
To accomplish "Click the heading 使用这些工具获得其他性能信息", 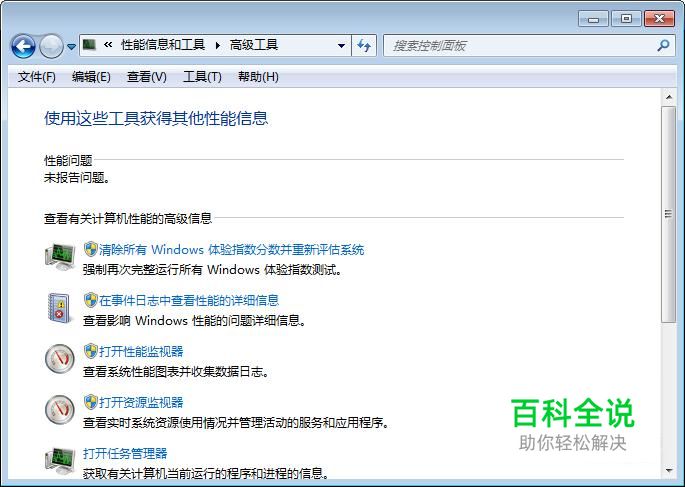I will [x=156, y=118].
